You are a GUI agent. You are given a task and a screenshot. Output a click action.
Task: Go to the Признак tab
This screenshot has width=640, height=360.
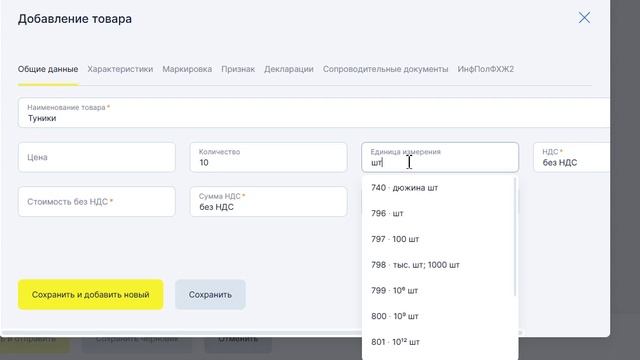coord(238,69)
